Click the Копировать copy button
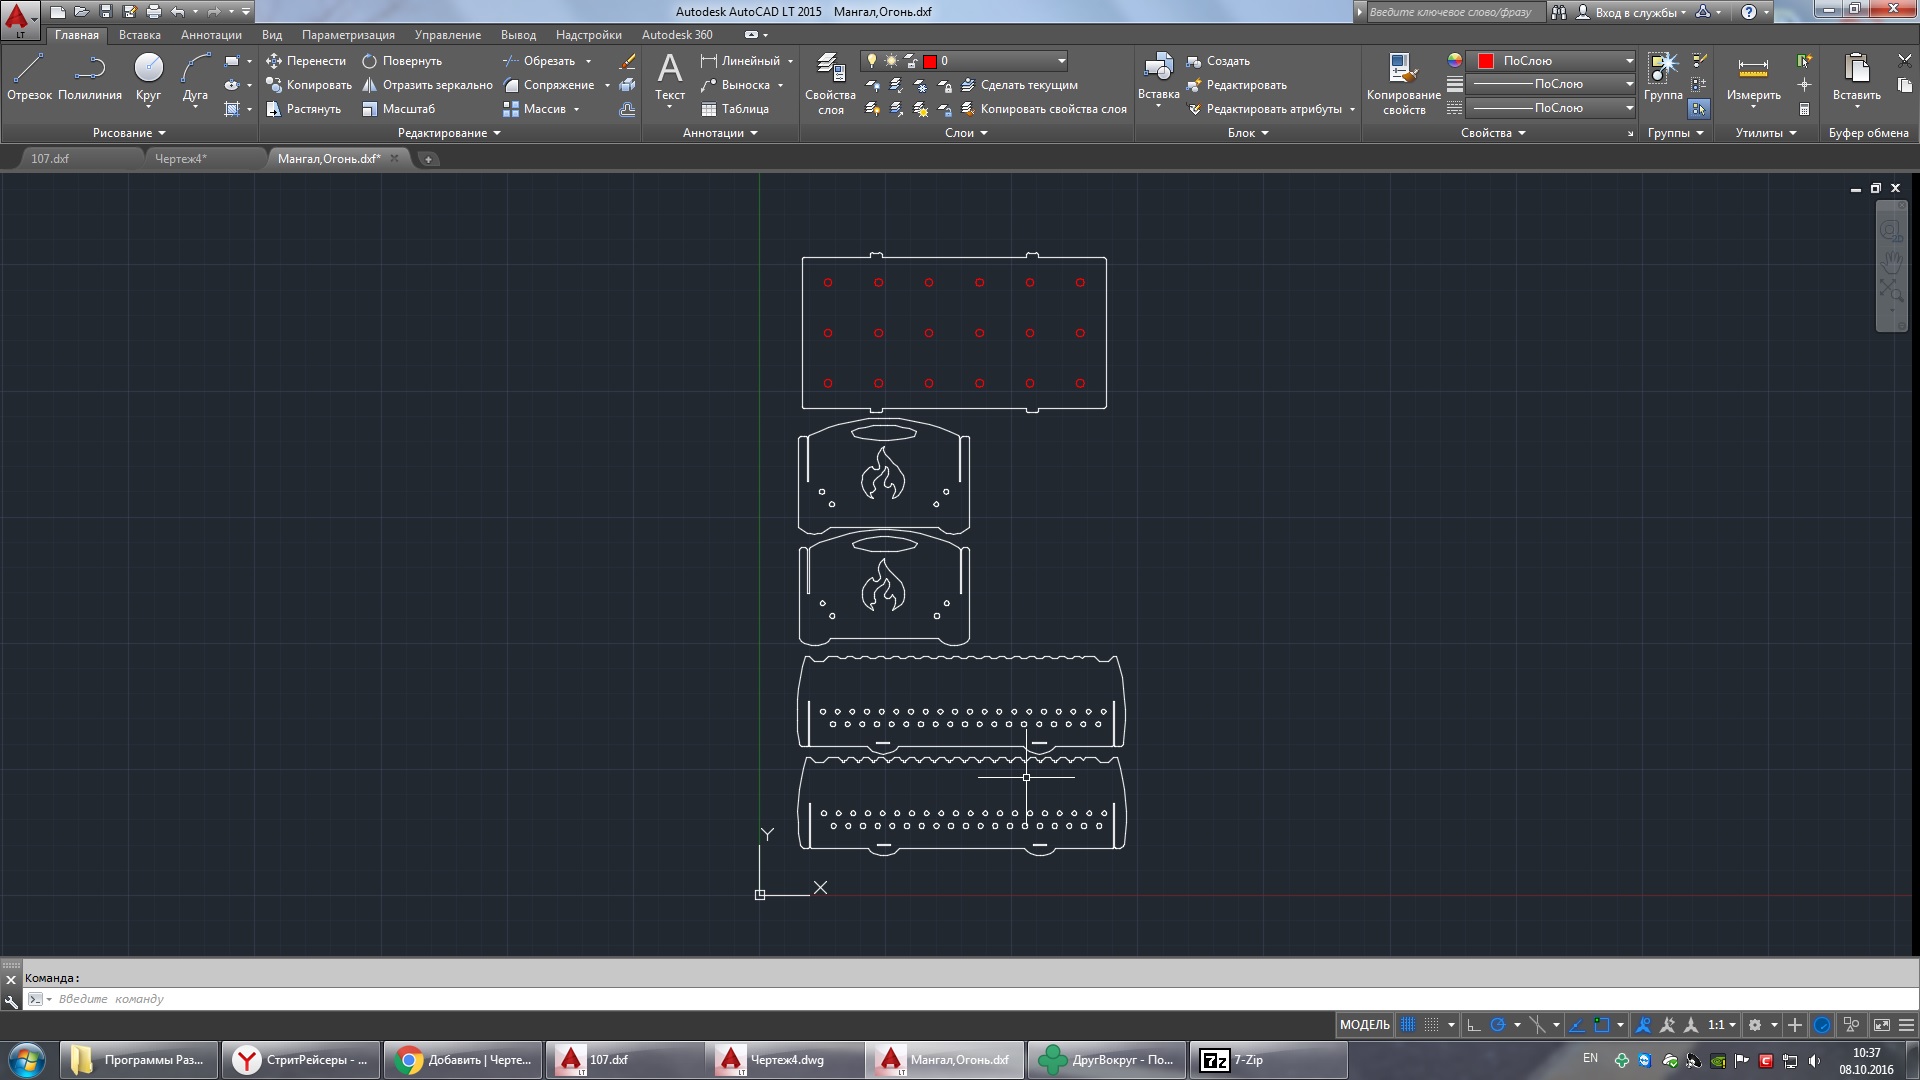The height and width of the screenshot is (1080, 1920). [309, 85]
